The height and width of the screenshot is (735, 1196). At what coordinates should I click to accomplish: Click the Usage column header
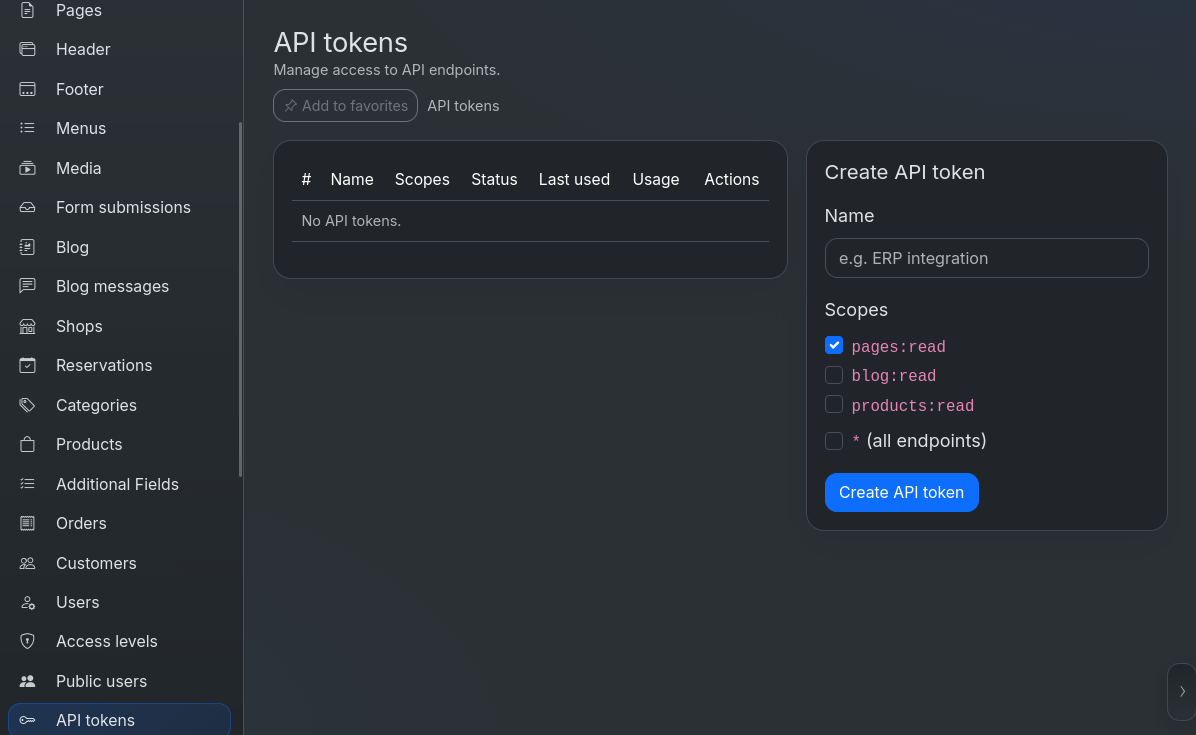tap(656, 179)
